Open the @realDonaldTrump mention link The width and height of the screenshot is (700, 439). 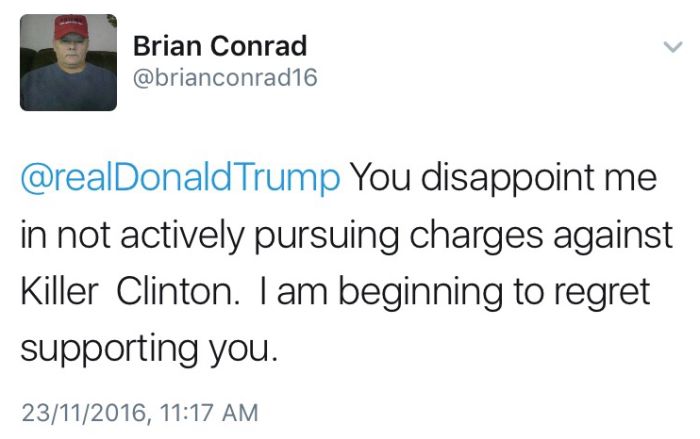point(180,179)
